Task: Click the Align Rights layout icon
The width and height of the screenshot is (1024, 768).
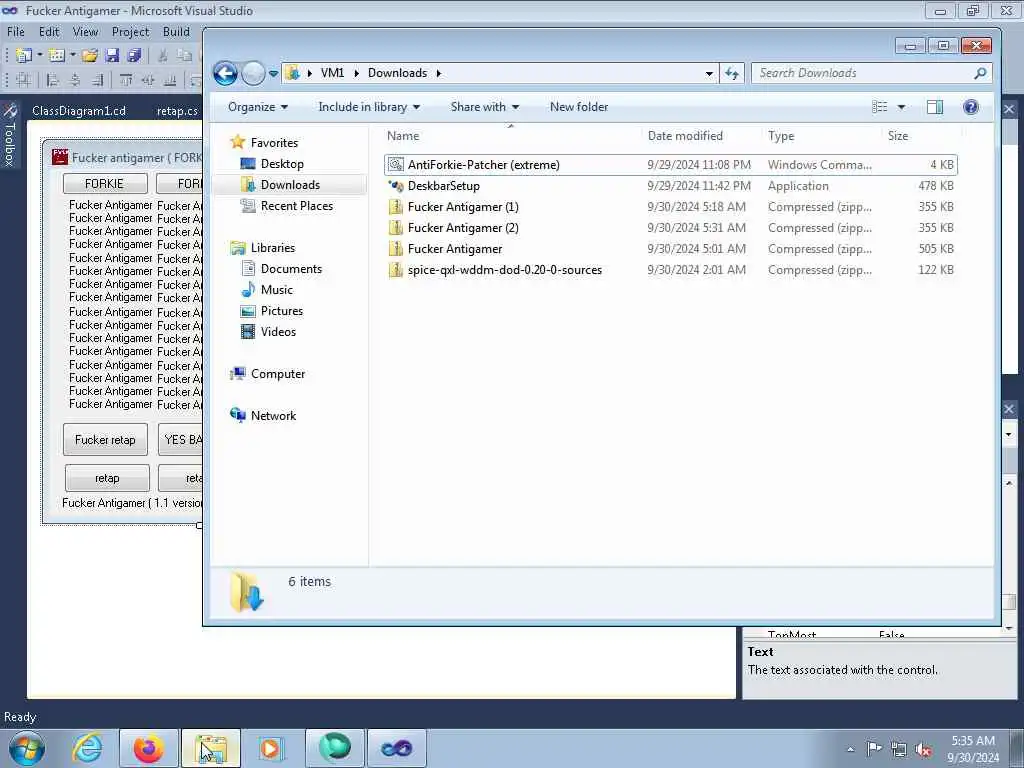Action: (97, 80)
